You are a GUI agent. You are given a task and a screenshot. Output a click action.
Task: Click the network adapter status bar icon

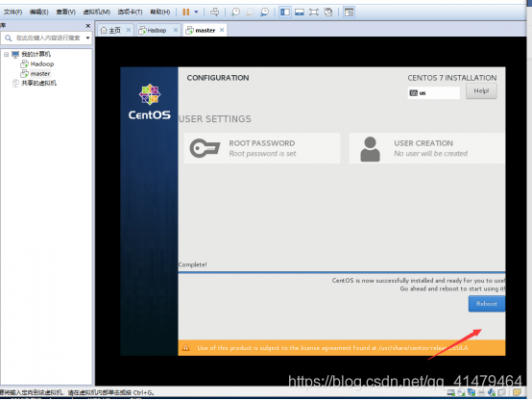(471, 393)
